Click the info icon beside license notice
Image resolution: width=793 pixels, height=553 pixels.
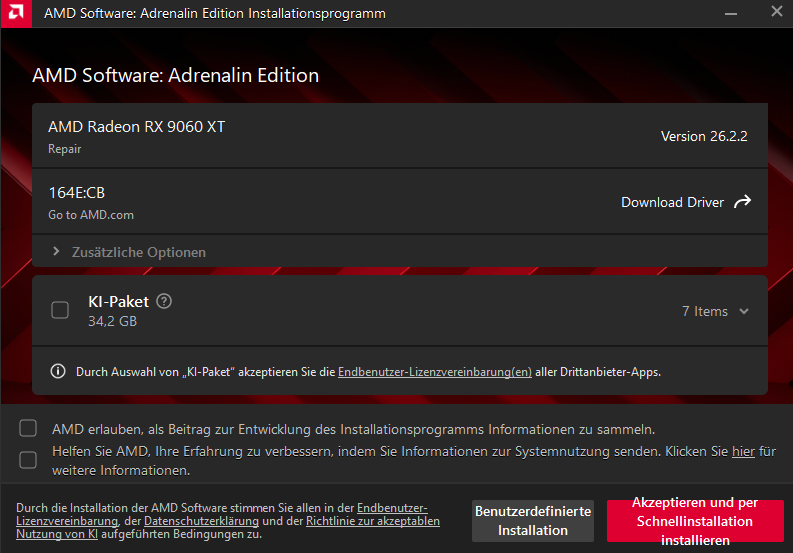point(58,371)
